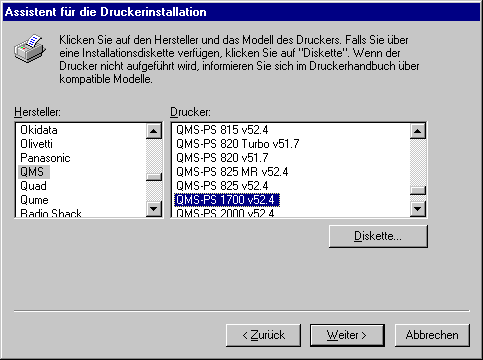The width and height of the screenshot is (483, 360).
Task: Click the printer icon beside the instructions
Action: pos(30,48)
